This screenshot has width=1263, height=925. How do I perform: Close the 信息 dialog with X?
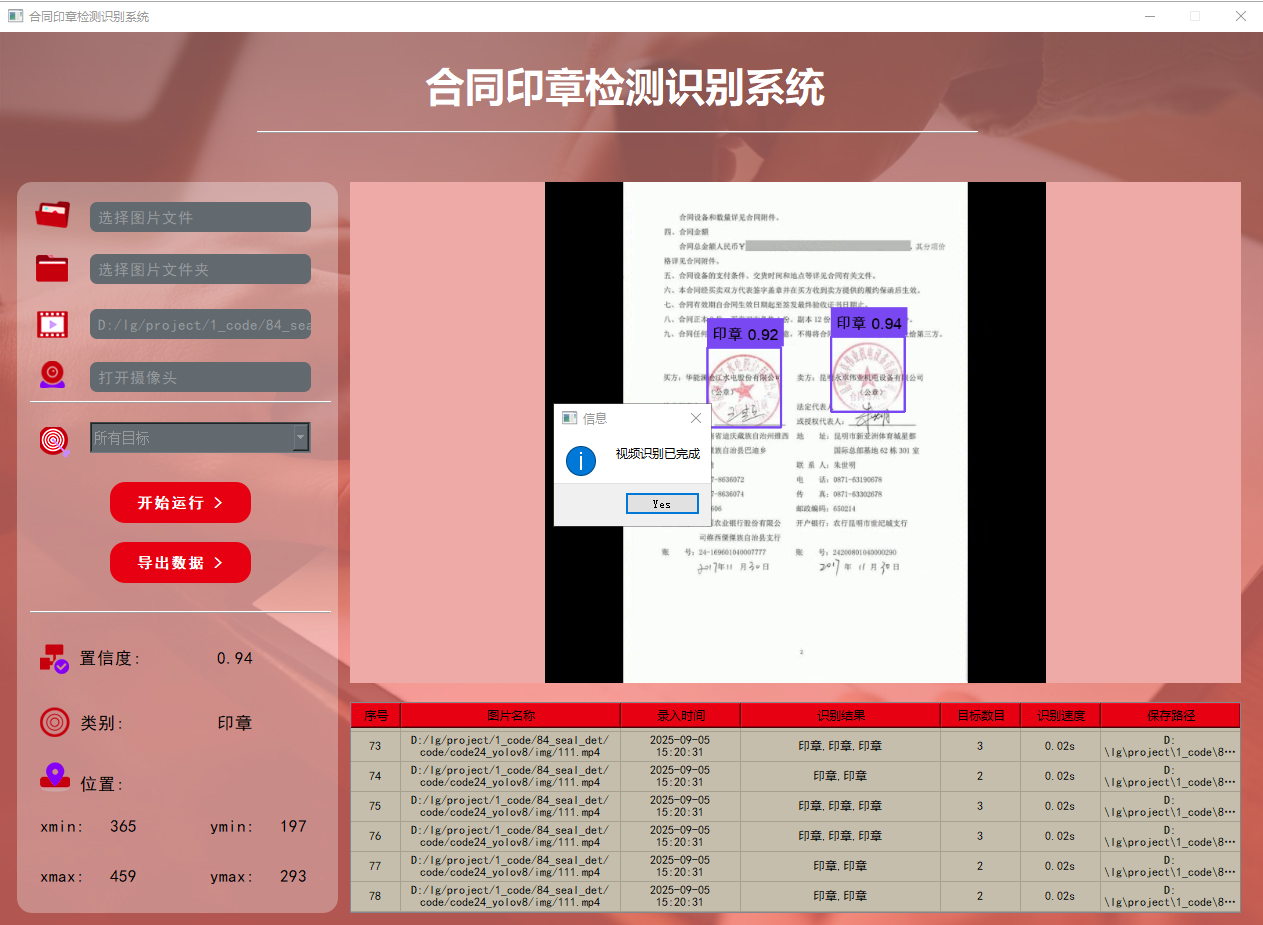click(x=696, y=418)
